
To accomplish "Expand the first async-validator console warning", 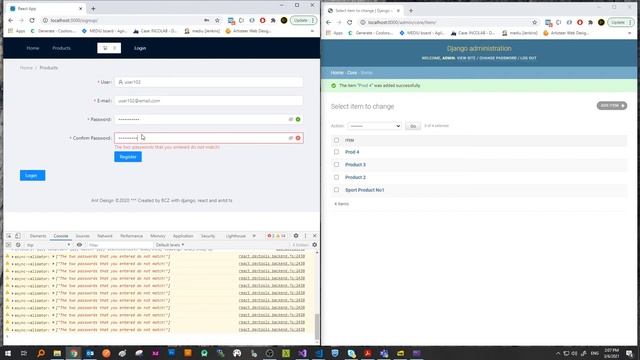I will click(x=13, y=257).
